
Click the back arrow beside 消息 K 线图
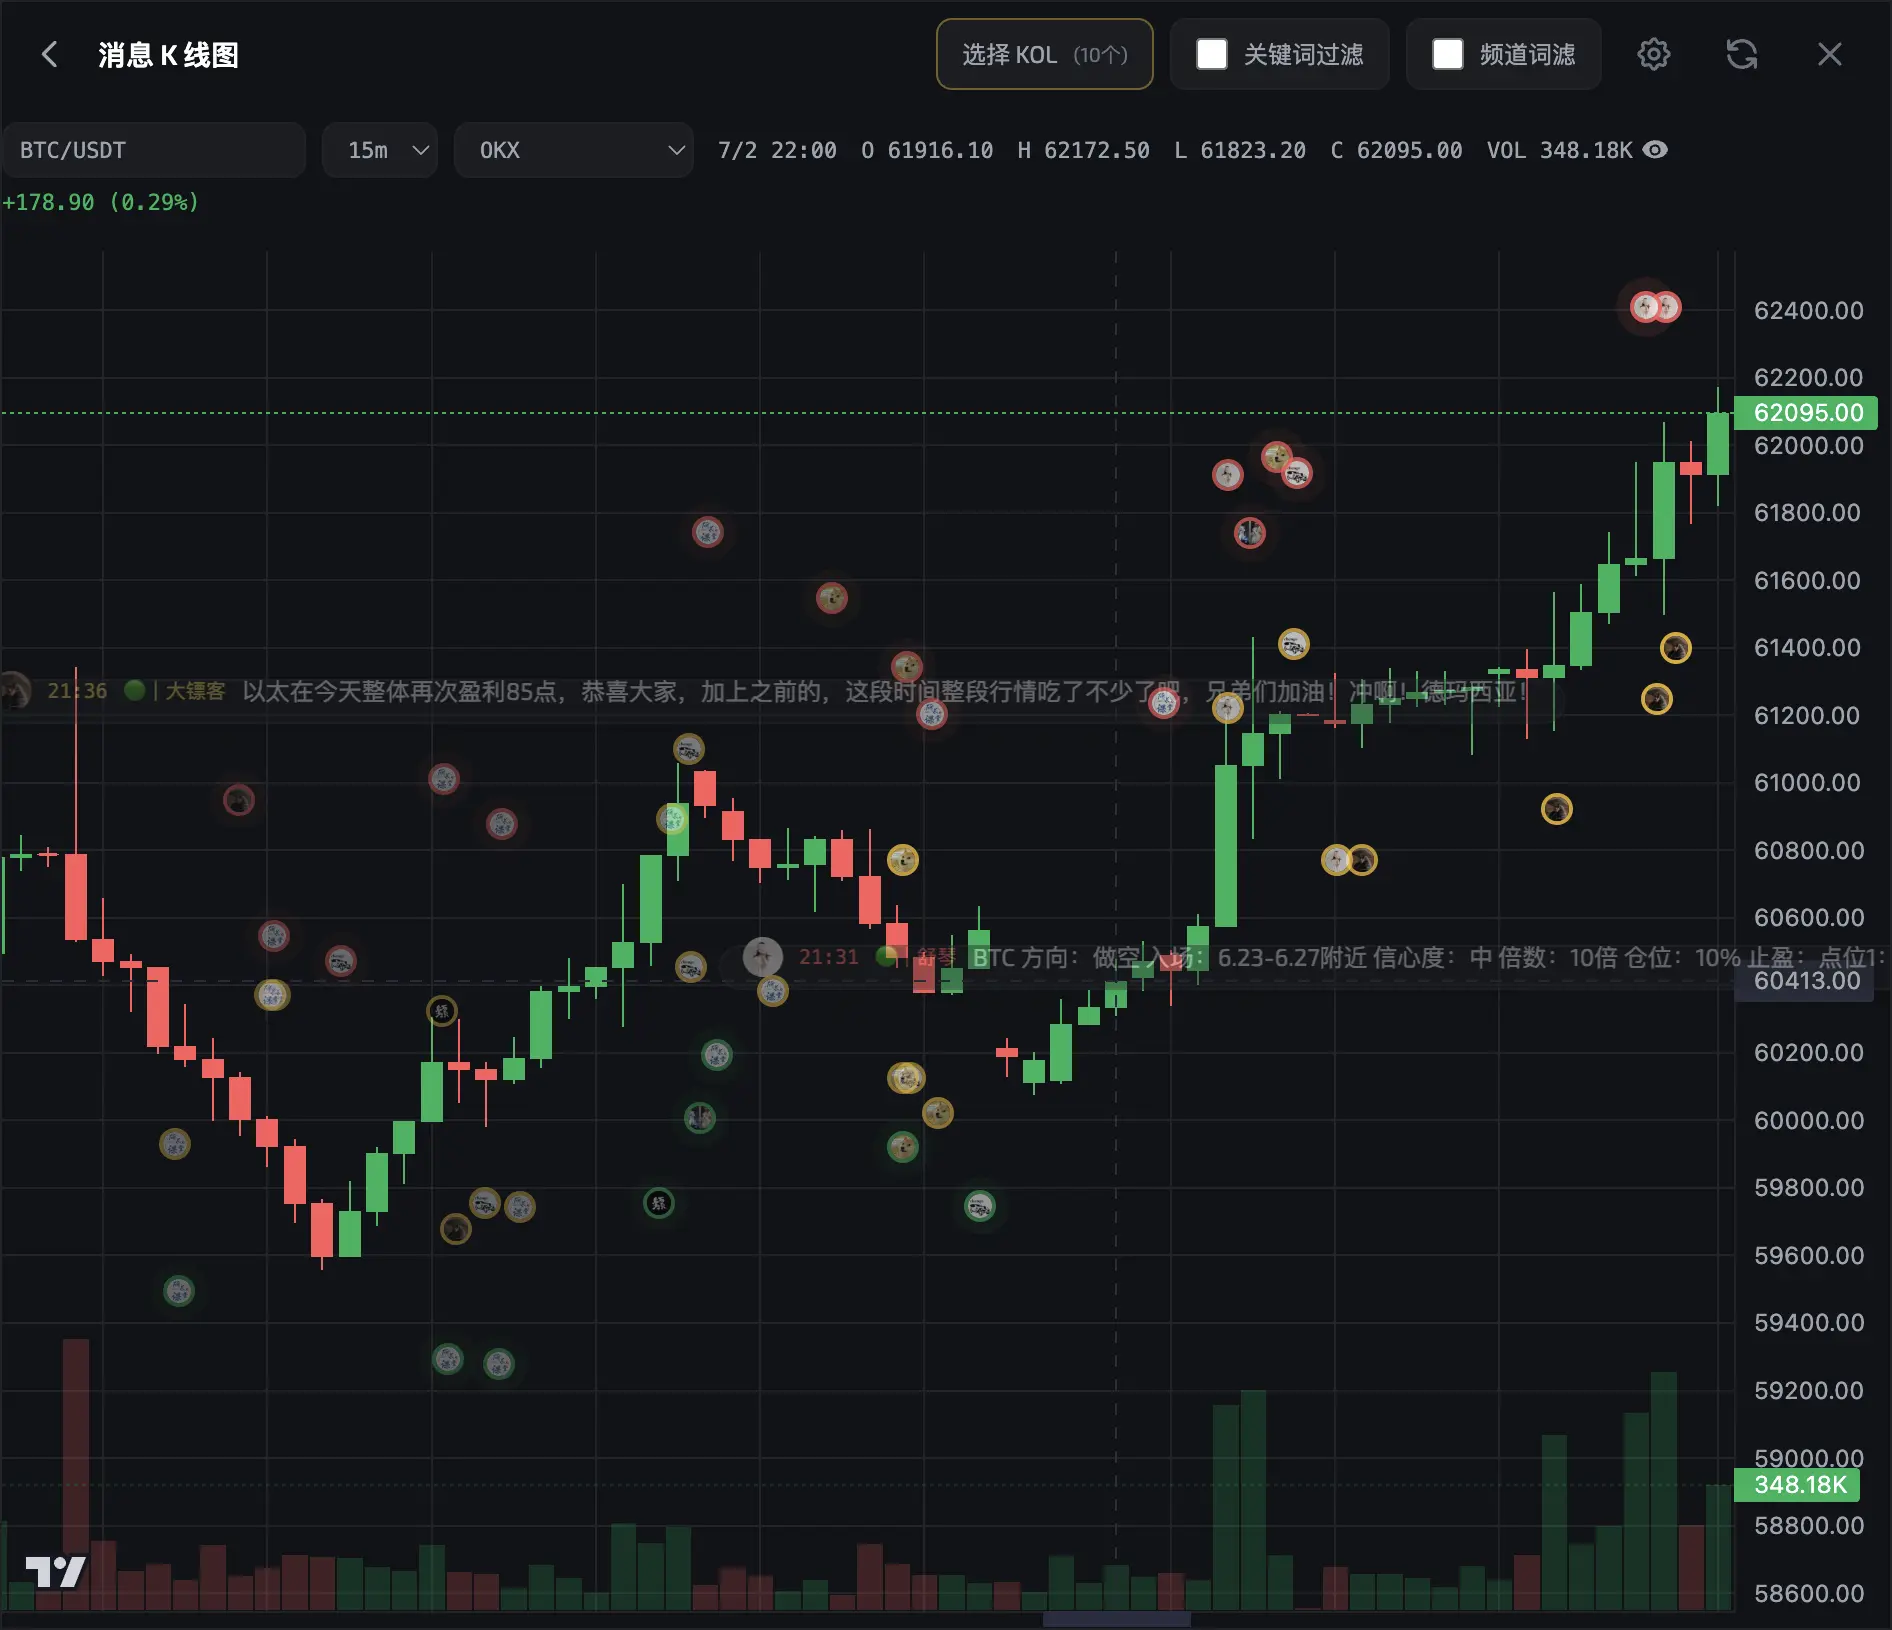point(49,54)
